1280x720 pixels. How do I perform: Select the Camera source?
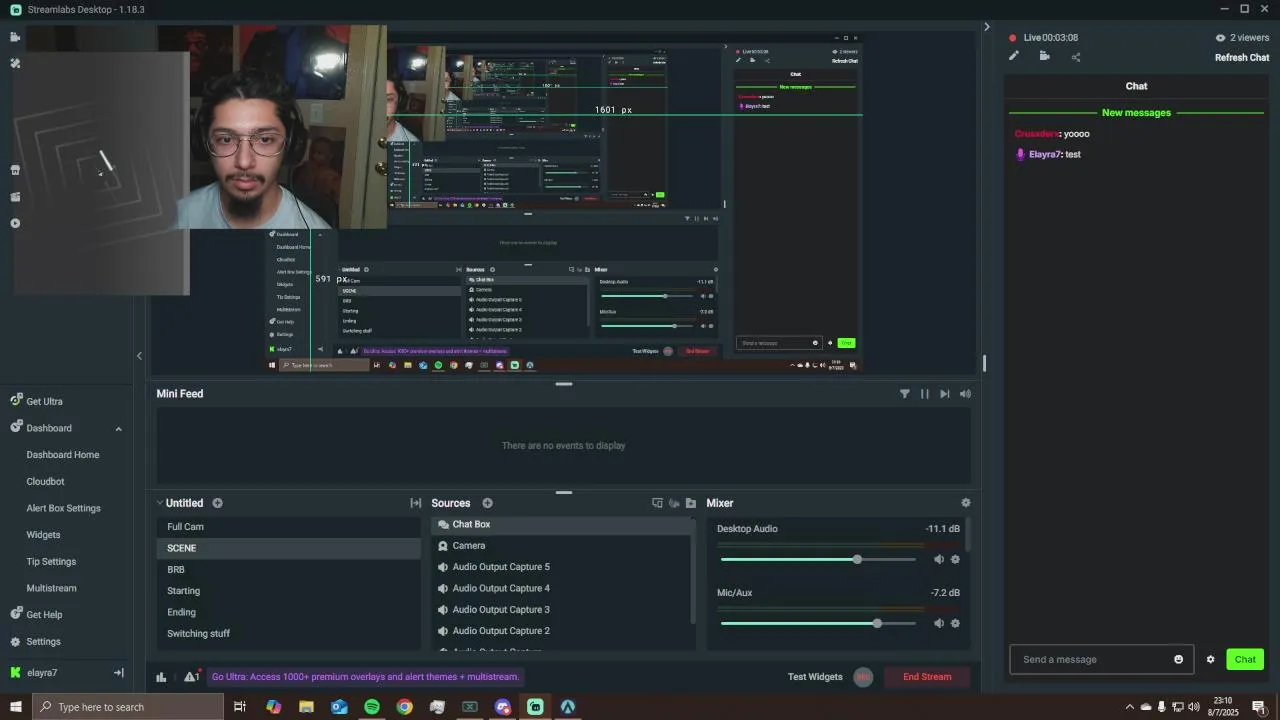point(561,546)
